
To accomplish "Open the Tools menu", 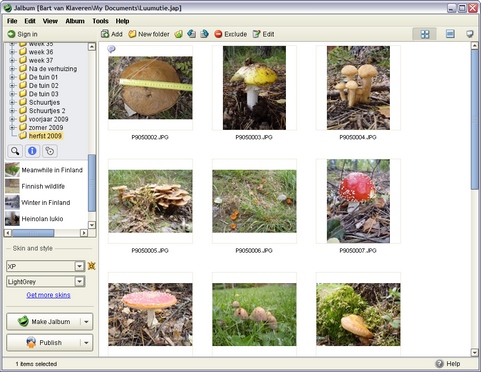I will tap(100, 21).
